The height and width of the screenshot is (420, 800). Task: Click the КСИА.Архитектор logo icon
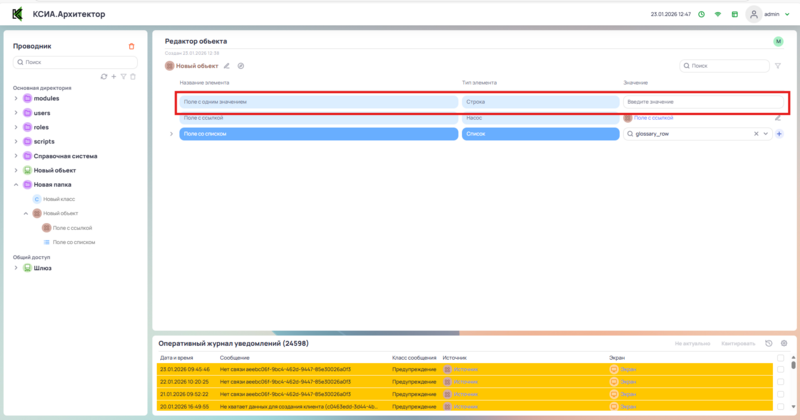coord(17,14)
